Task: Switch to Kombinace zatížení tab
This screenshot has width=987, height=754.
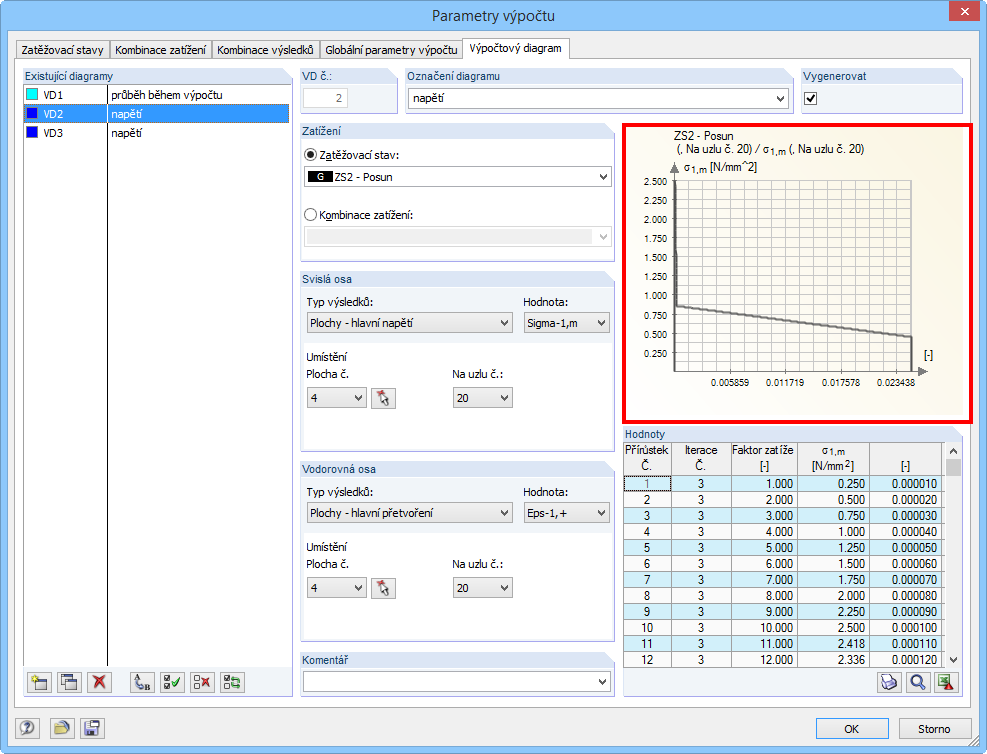Action: point(161,50)
